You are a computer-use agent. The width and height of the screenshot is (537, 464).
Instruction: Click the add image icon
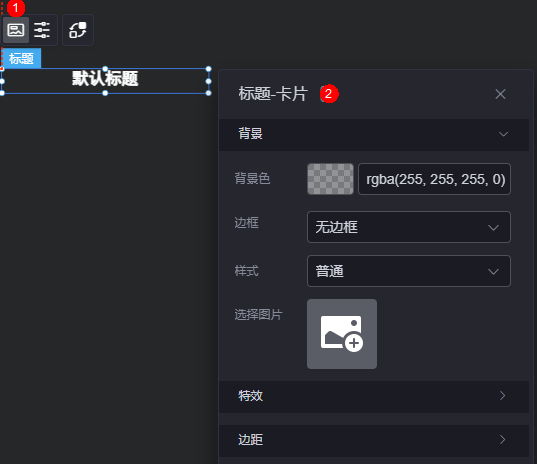(x=342, y=333)
